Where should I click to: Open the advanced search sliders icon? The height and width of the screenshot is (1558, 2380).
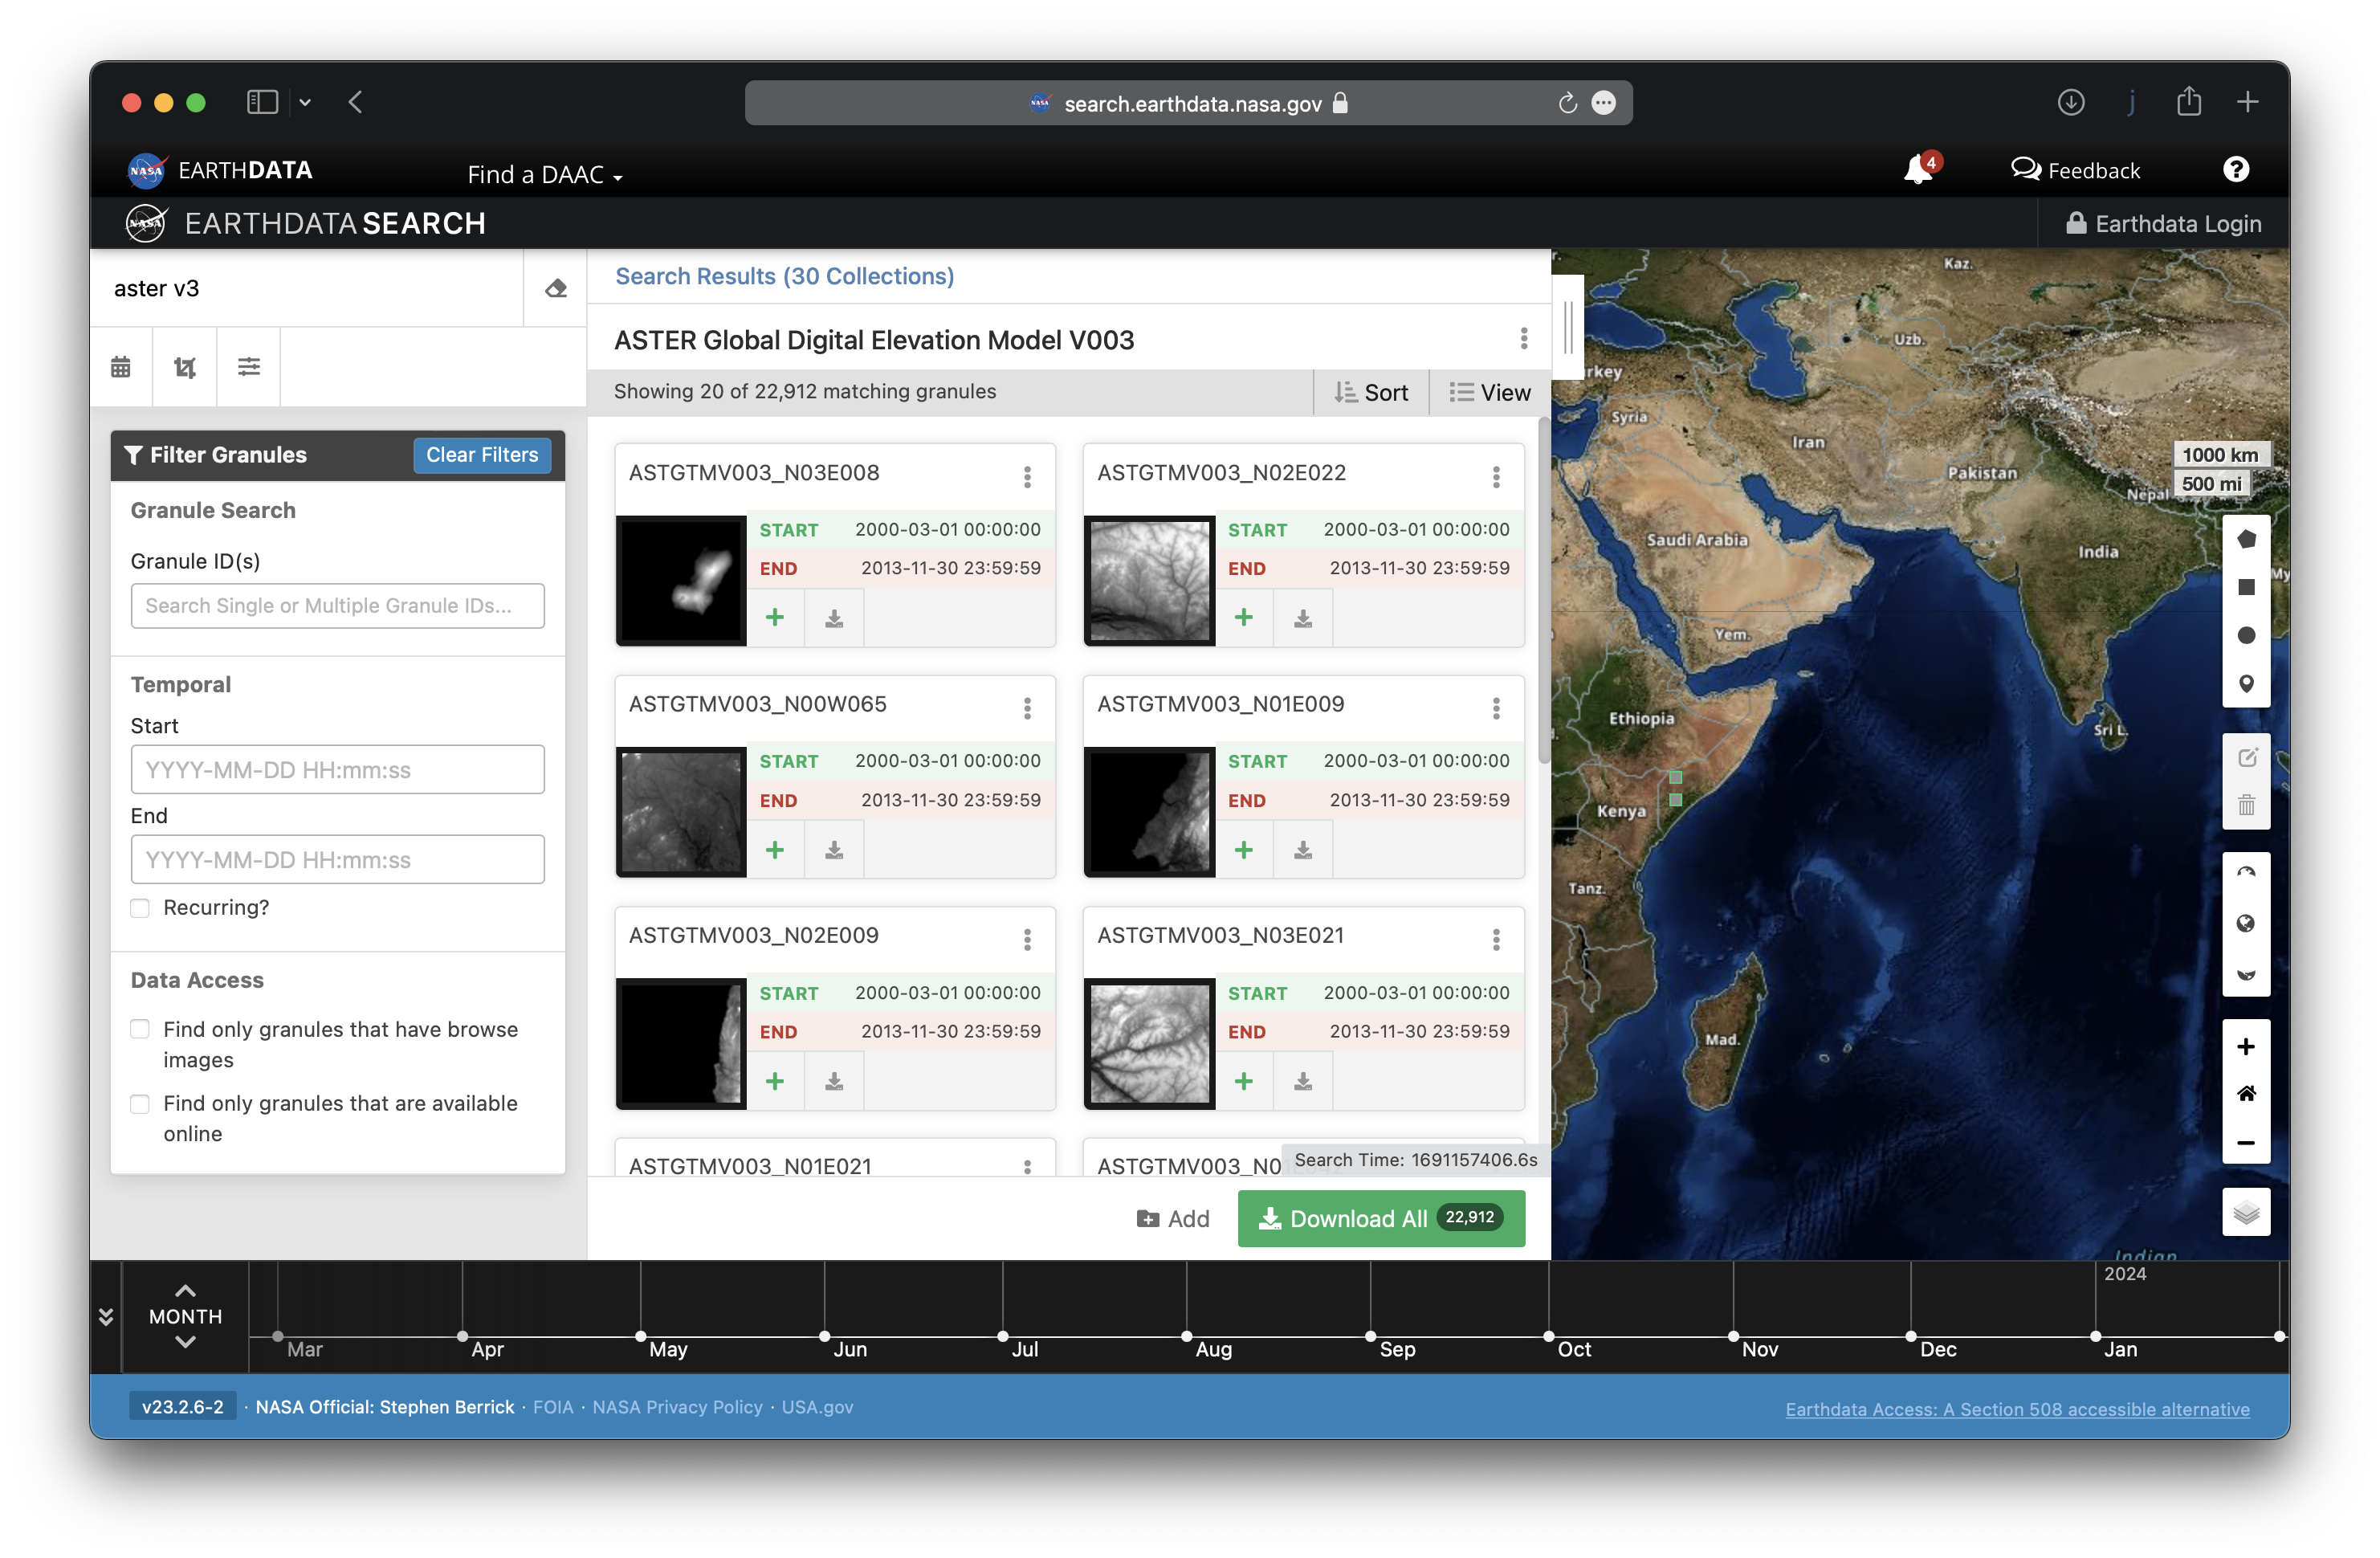pos(249,367)
